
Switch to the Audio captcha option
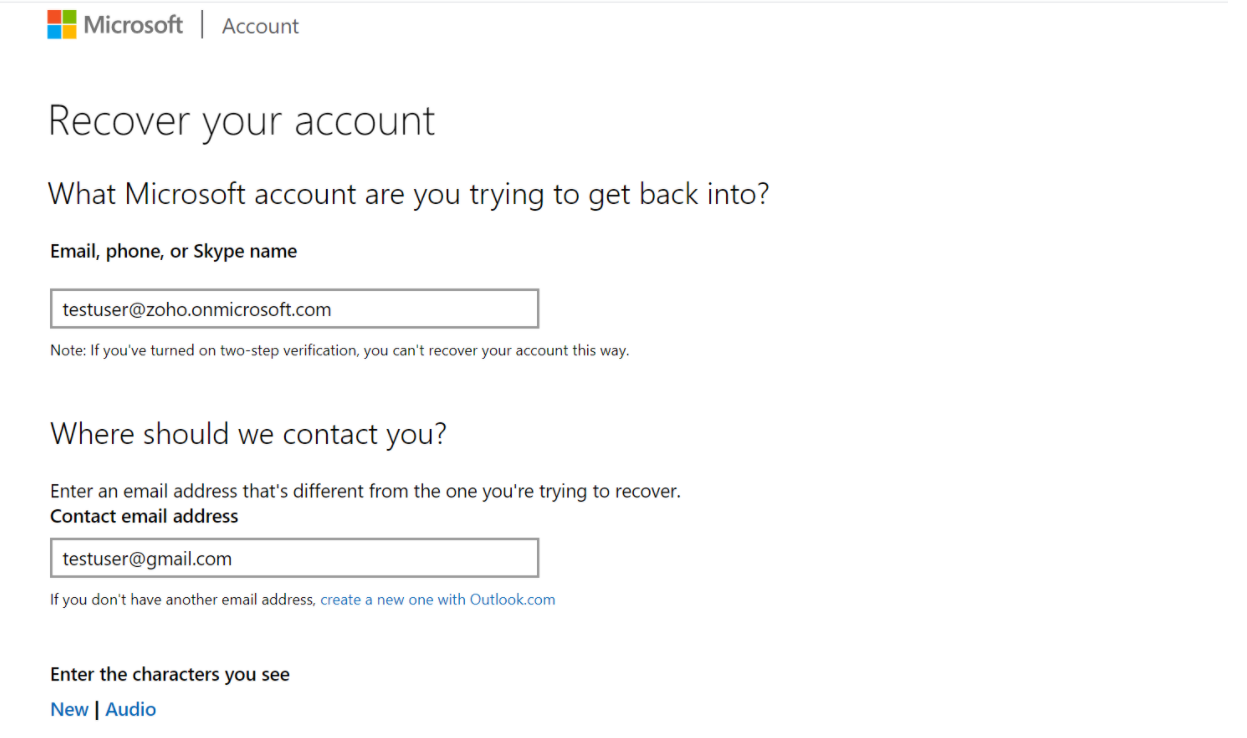coord(131,709)
